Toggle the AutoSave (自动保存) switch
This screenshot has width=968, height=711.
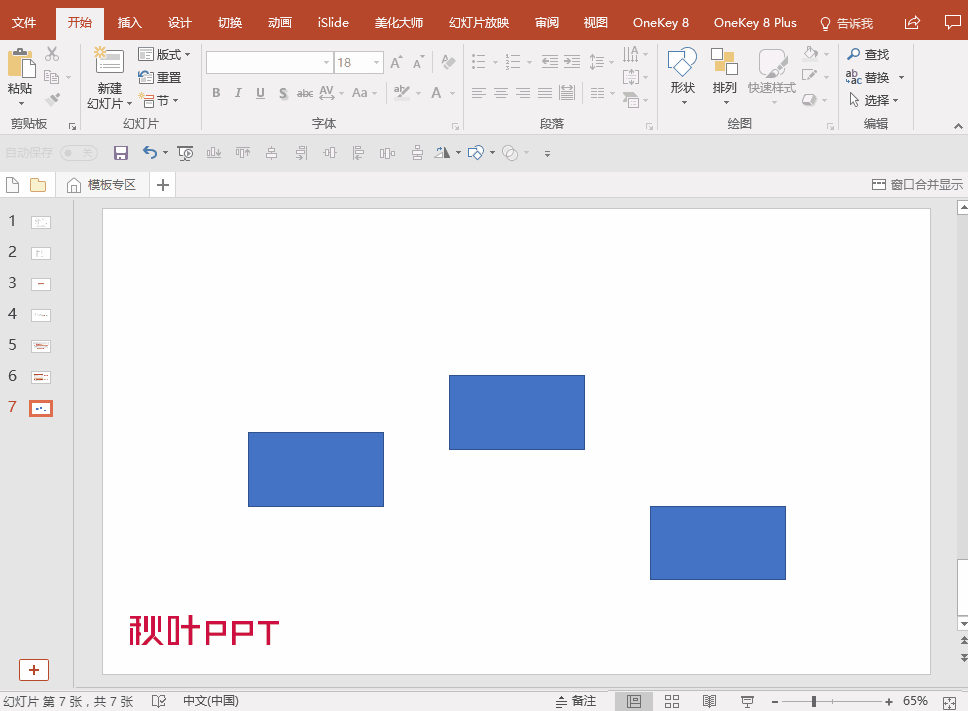(78, 153)
